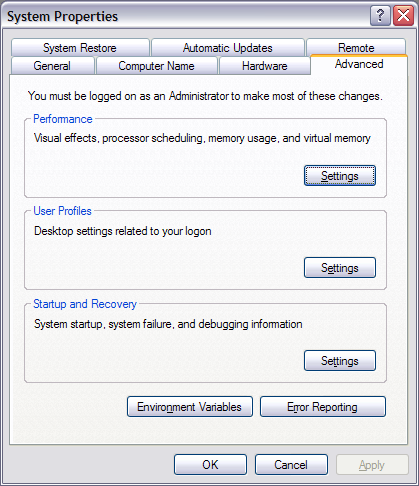Confirm changes with the OK button
Viewport: 419px width, 486px height.
210,465
